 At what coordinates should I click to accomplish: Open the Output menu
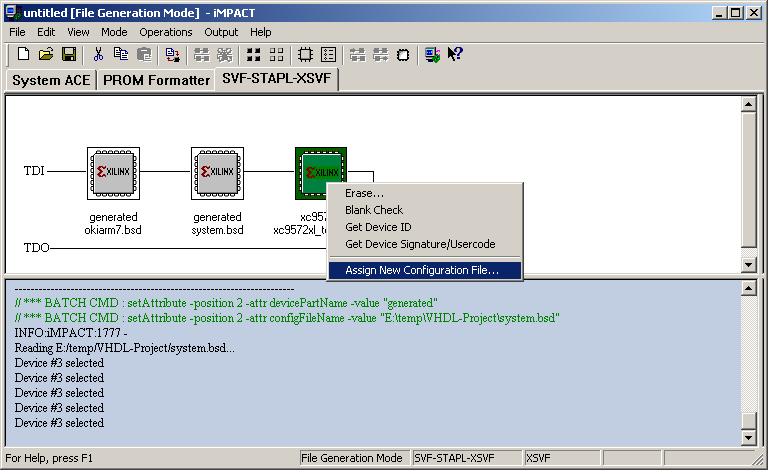click(x=221, y=32)
